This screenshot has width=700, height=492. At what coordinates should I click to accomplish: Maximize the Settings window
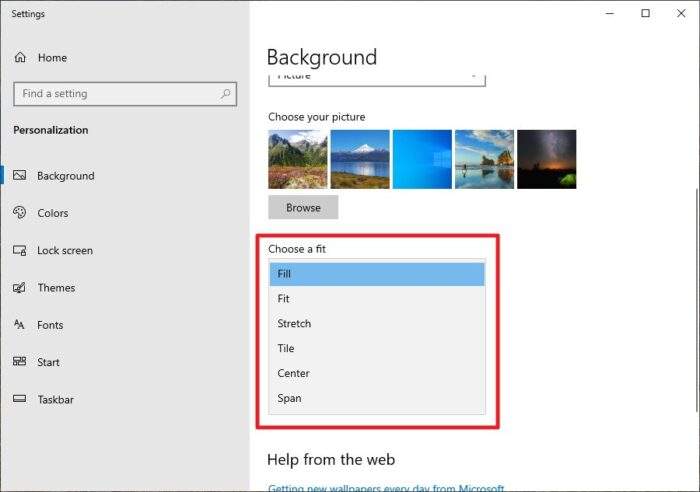point(646,13)
